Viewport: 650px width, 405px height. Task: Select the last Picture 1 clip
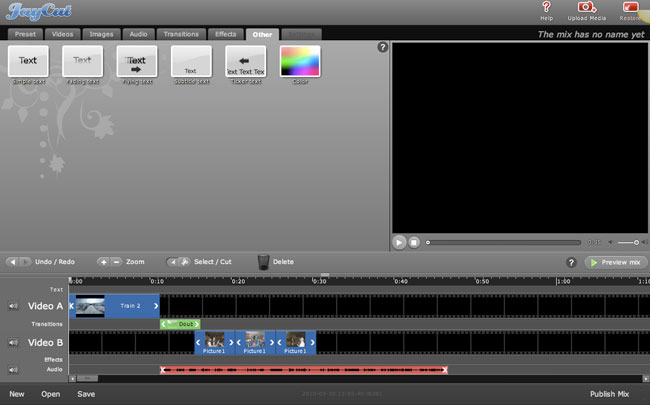[x=296, y=342]
